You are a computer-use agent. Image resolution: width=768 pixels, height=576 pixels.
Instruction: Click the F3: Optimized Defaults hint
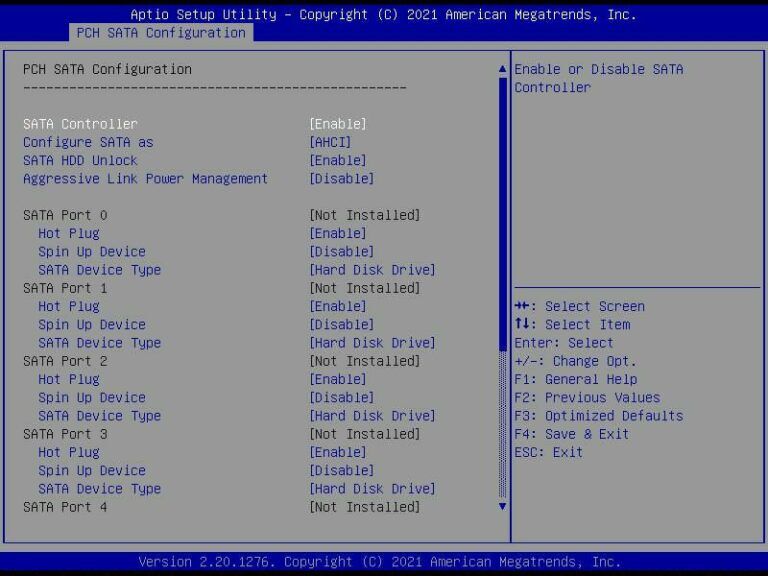[599, 416]
